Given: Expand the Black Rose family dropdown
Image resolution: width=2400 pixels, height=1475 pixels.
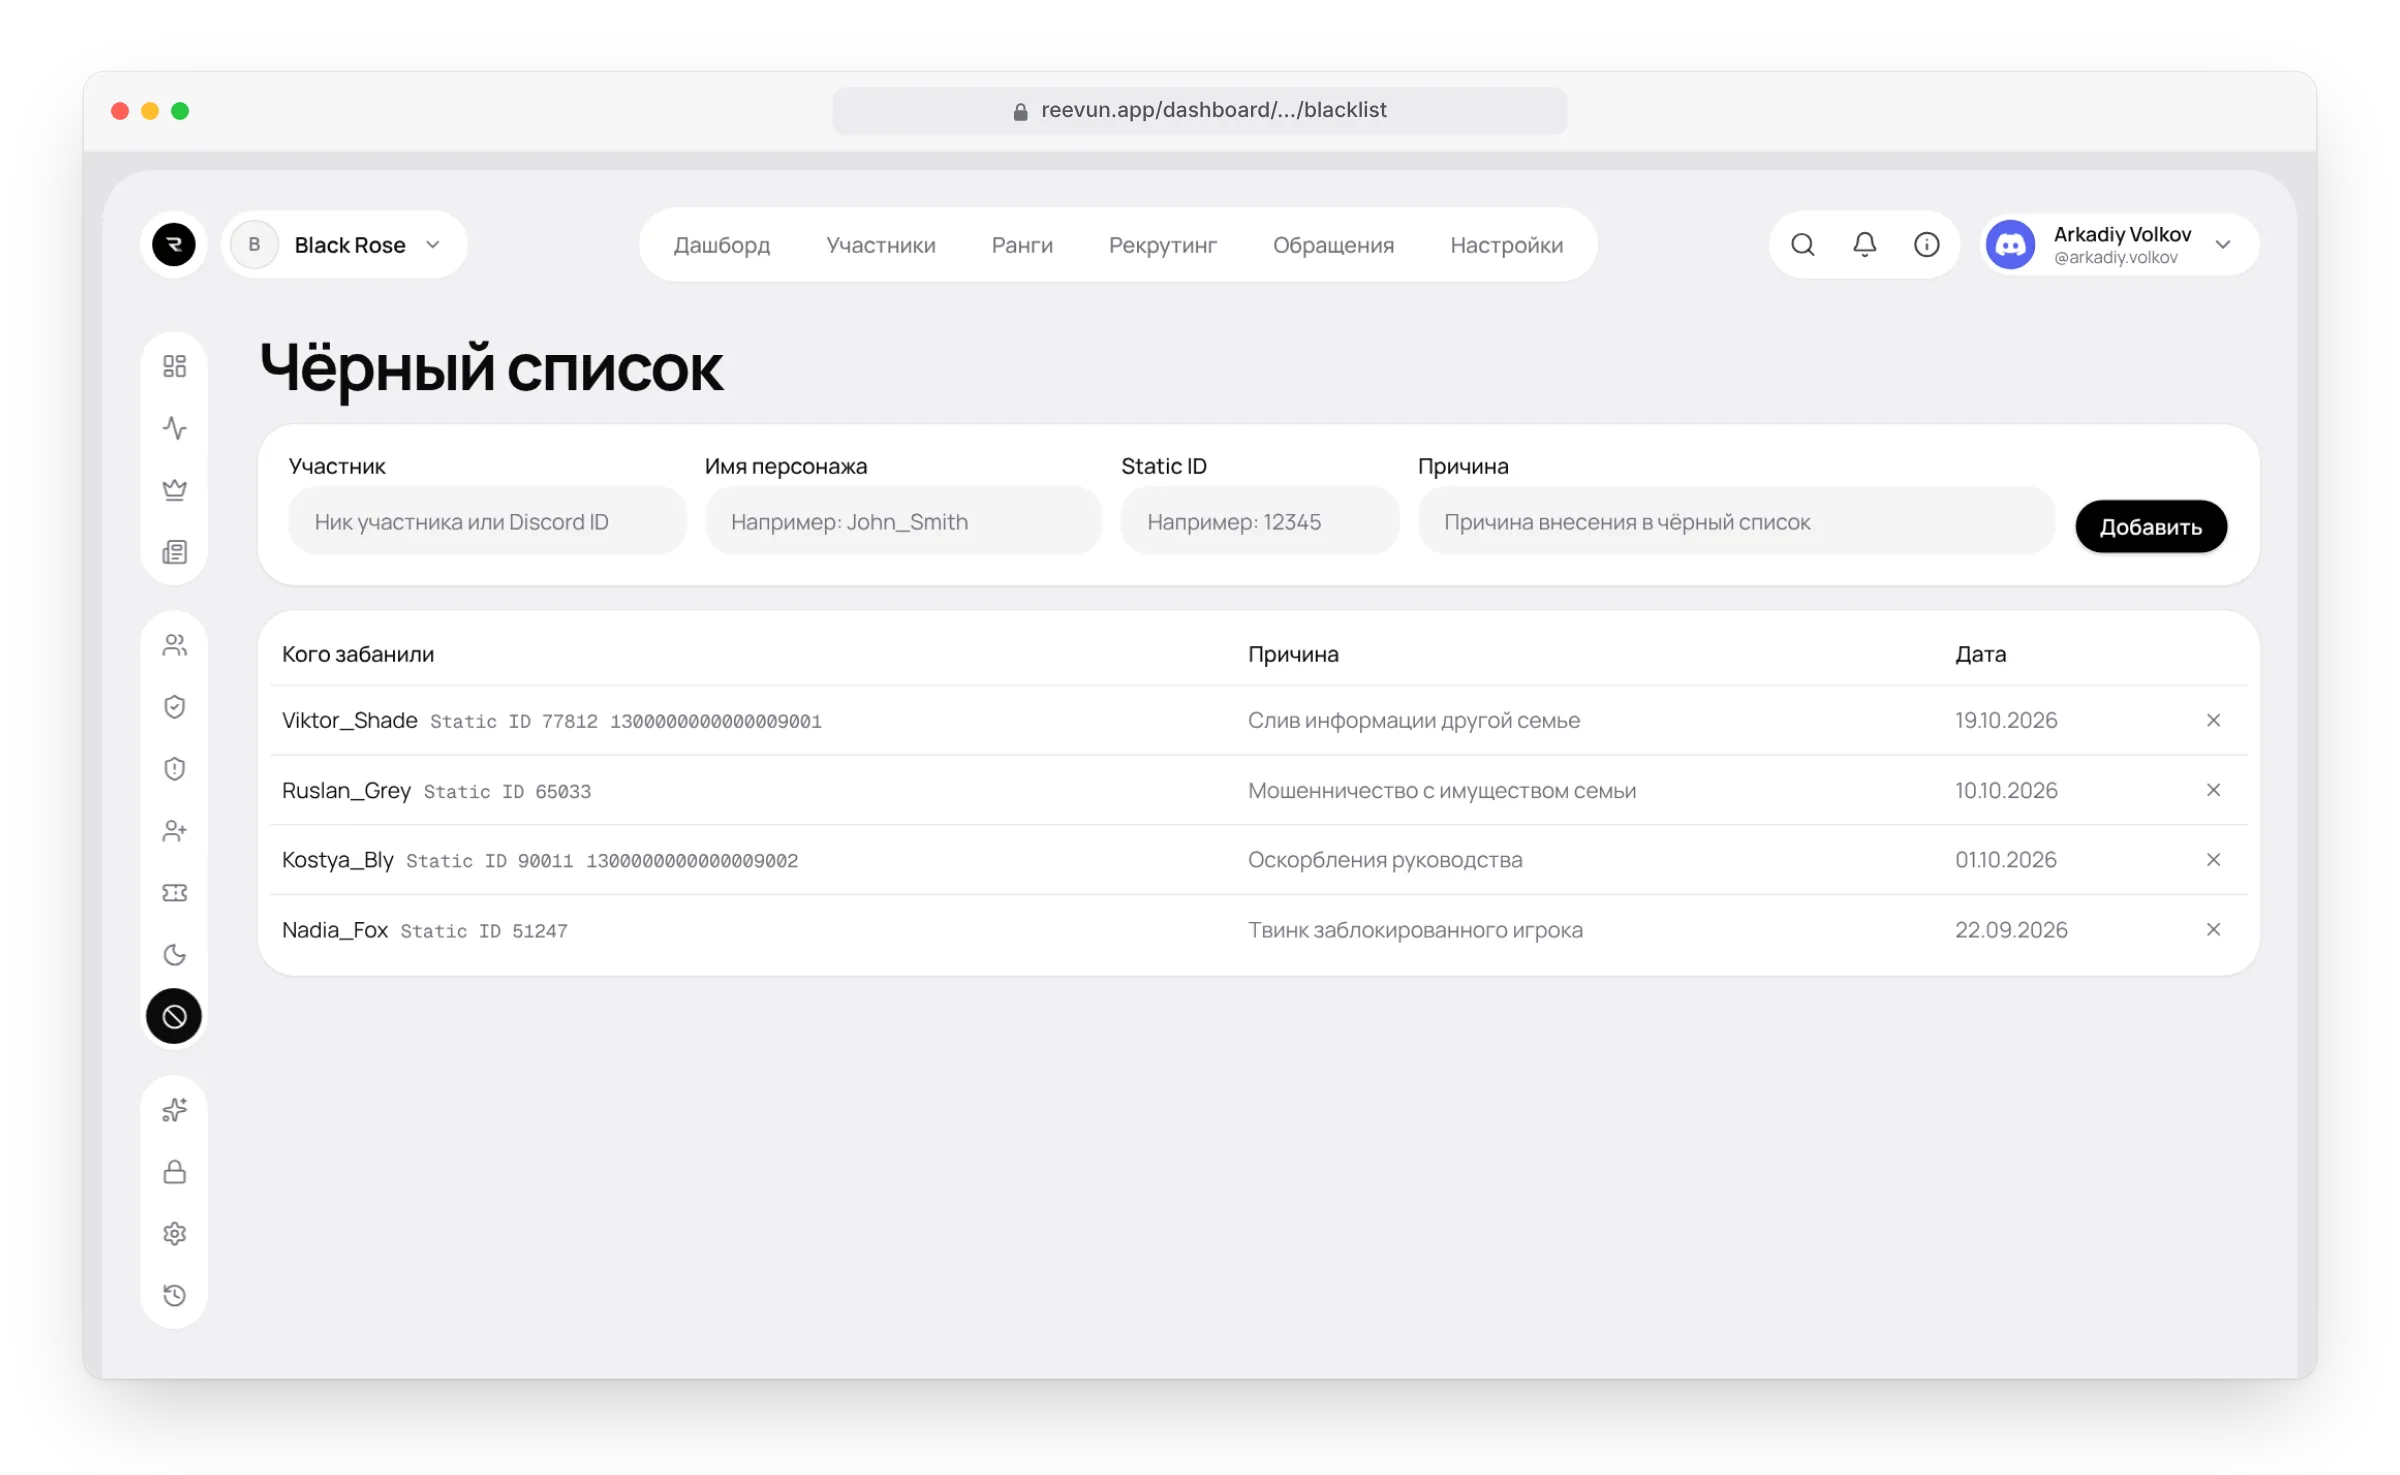Looking at the screenshot, I should click(x=344, y=244).
